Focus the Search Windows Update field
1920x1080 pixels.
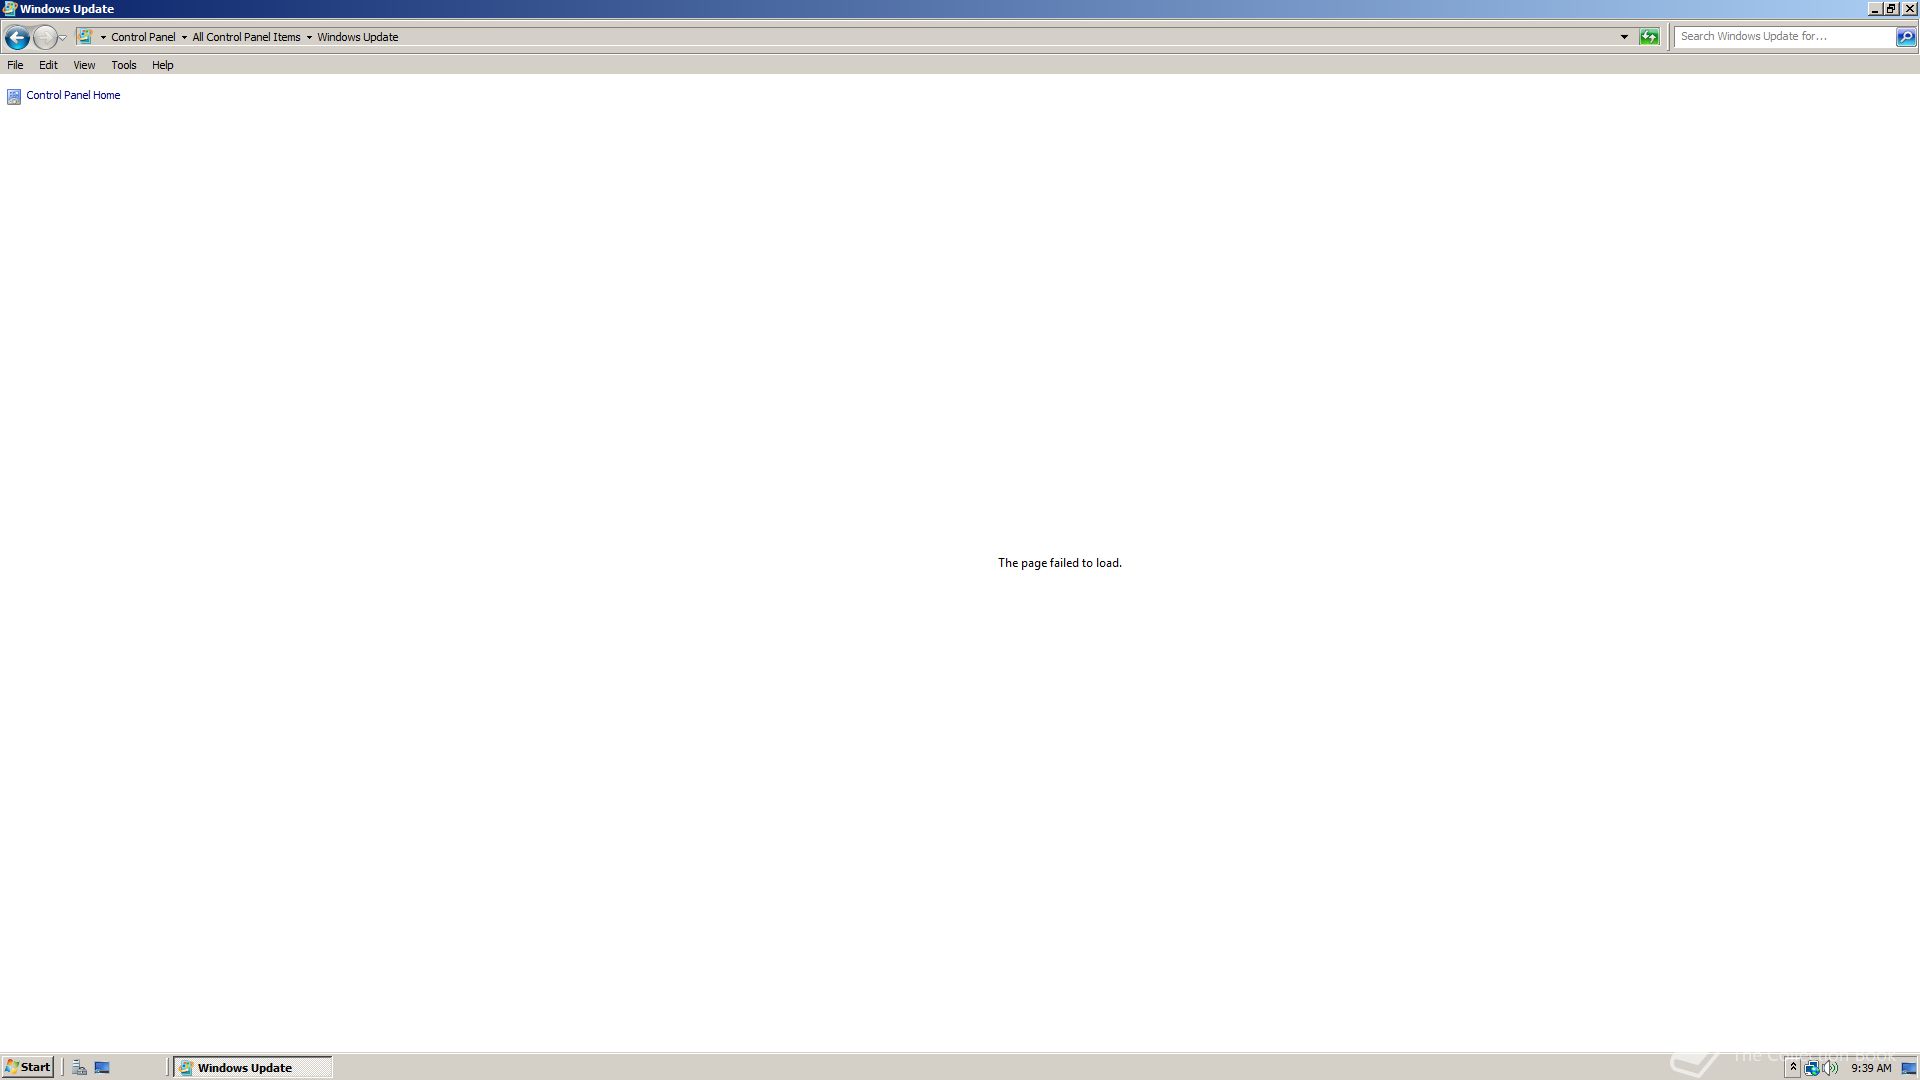[1785, 36]
